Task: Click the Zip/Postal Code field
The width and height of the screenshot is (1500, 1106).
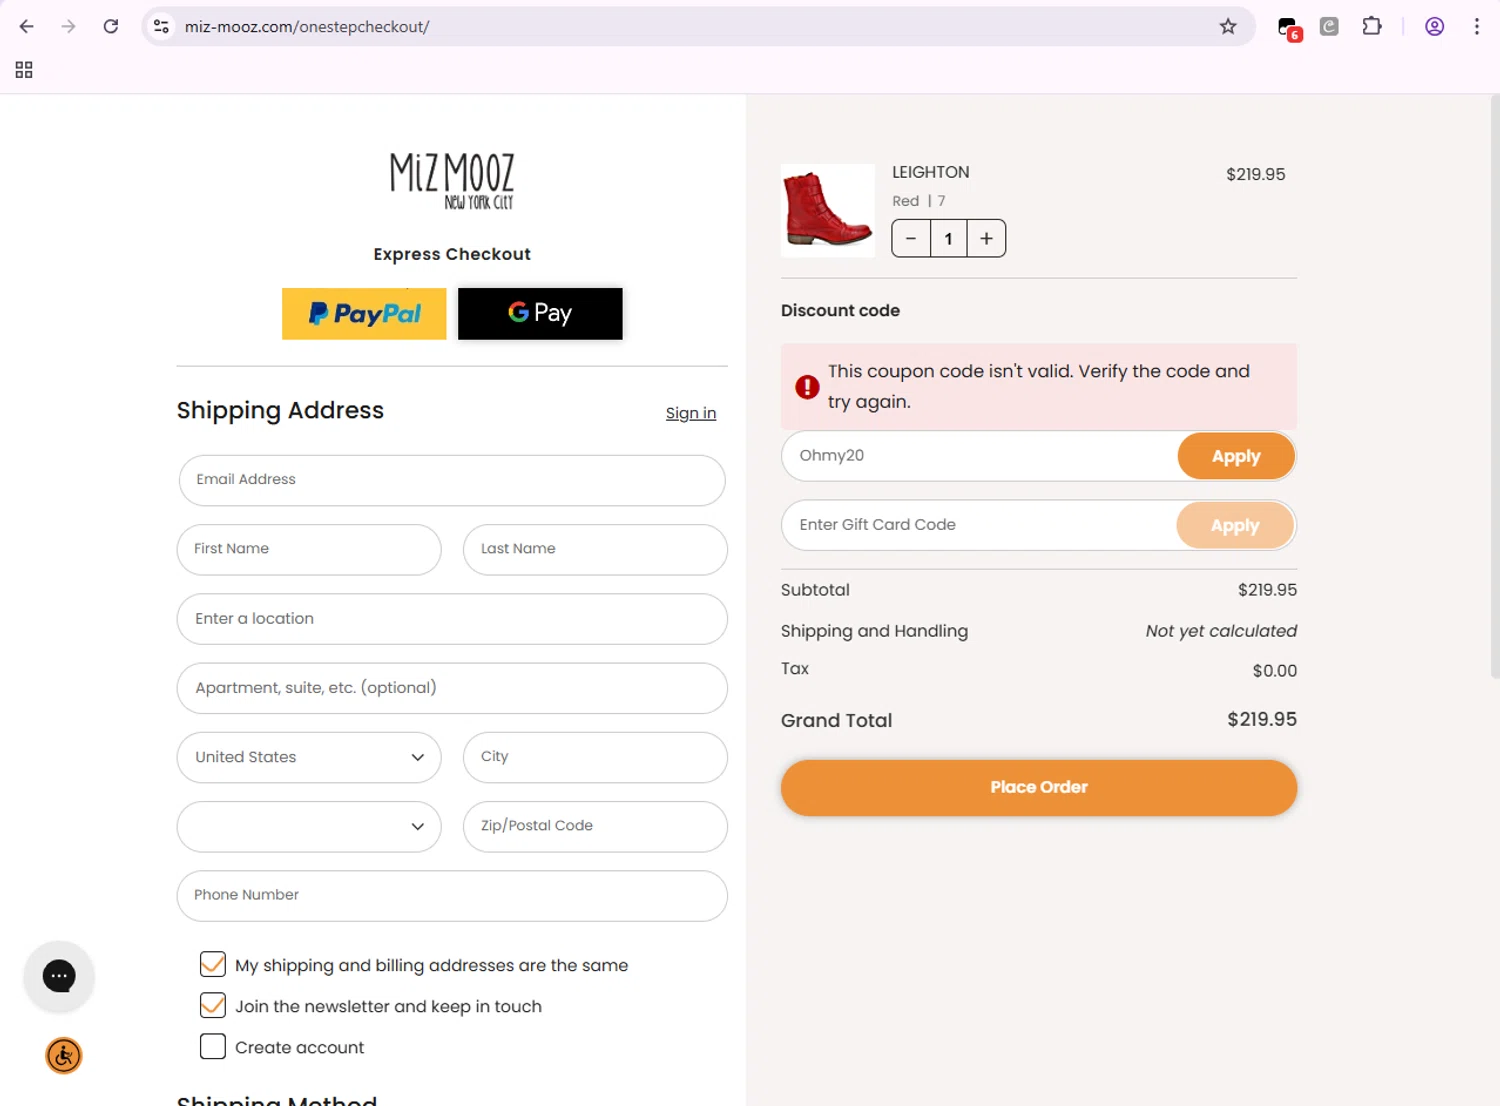Action: [595, 827]
